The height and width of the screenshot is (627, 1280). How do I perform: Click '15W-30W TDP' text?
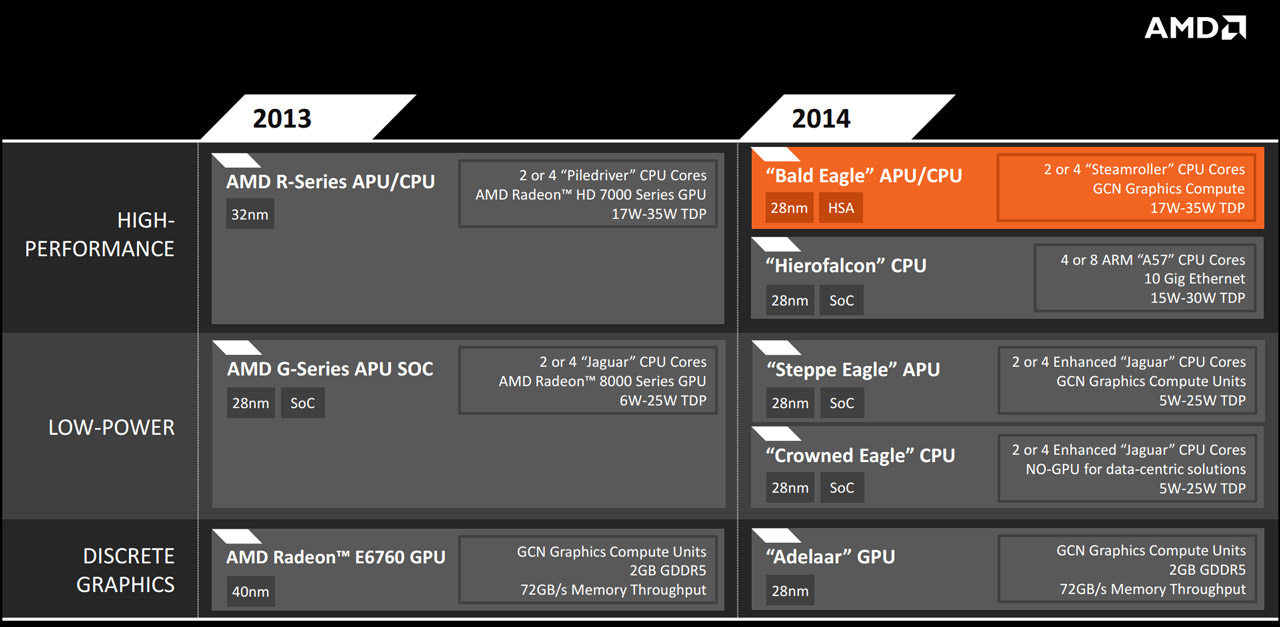coord(1199,297)
